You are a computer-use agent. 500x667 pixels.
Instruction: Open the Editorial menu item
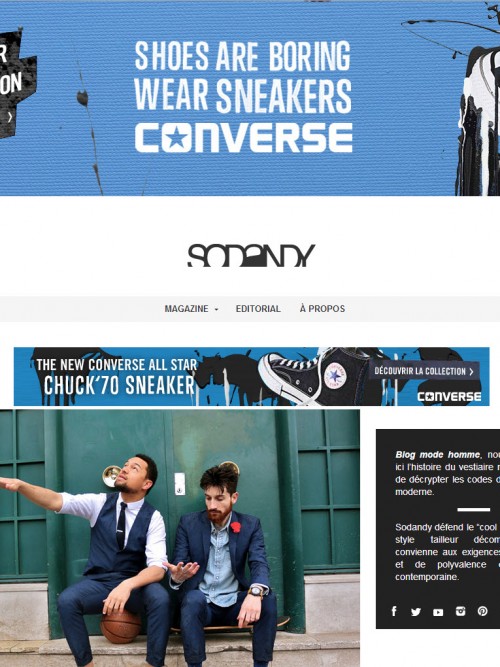coord(258,309)
